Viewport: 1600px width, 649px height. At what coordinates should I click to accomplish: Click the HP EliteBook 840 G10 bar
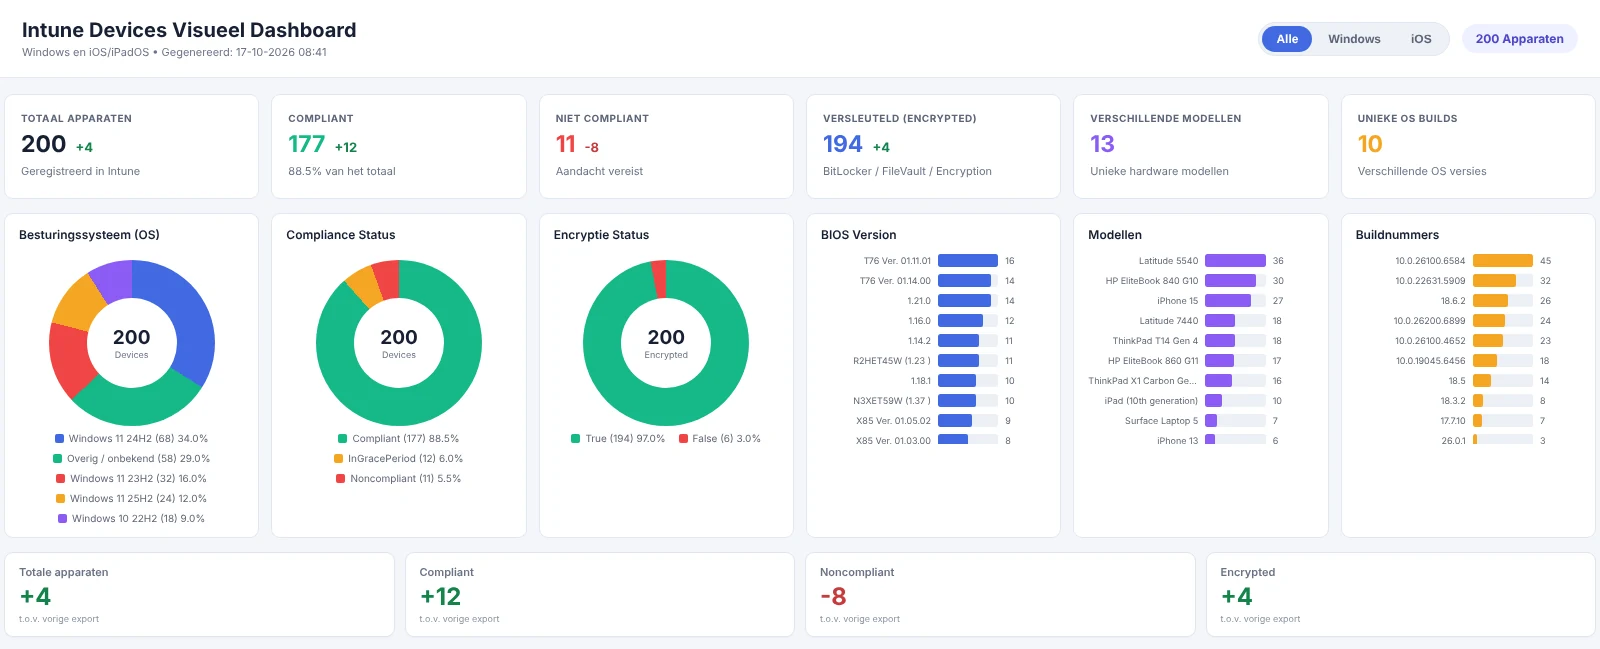[1230, 281]
